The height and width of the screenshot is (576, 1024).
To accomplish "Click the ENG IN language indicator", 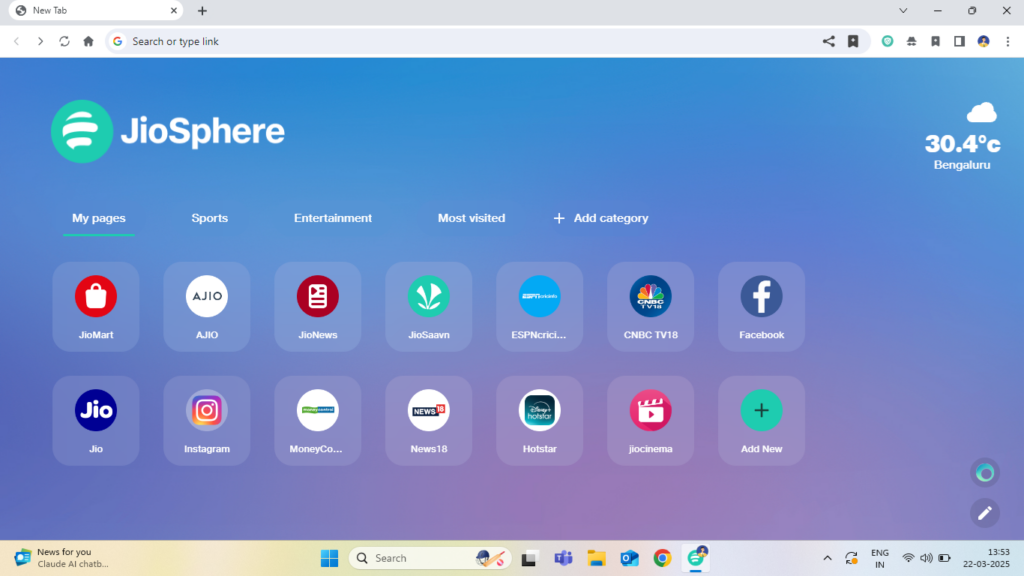I will [x=880, y=558].
